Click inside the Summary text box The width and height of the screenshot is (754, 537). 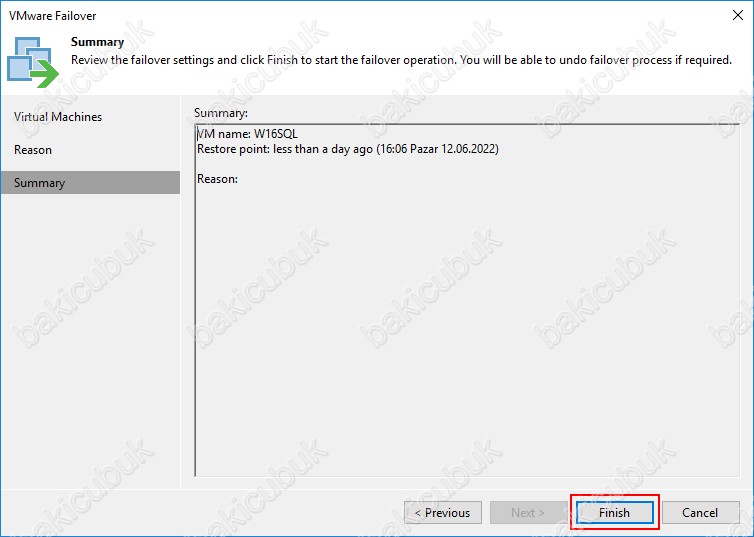coord(467,300)
